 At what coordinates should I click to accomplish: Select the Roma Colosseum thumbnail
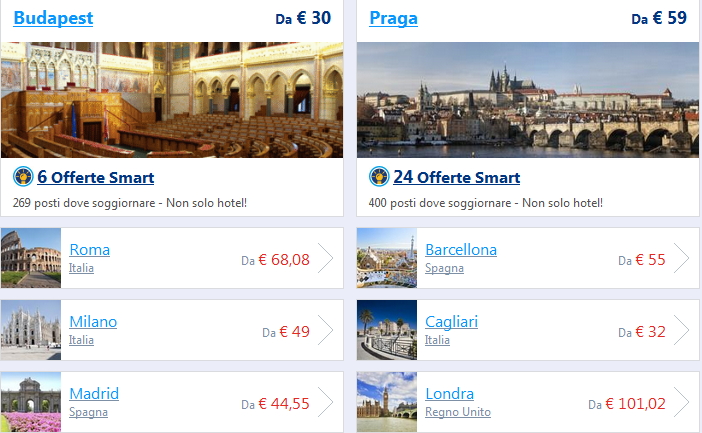pos(31,258)
